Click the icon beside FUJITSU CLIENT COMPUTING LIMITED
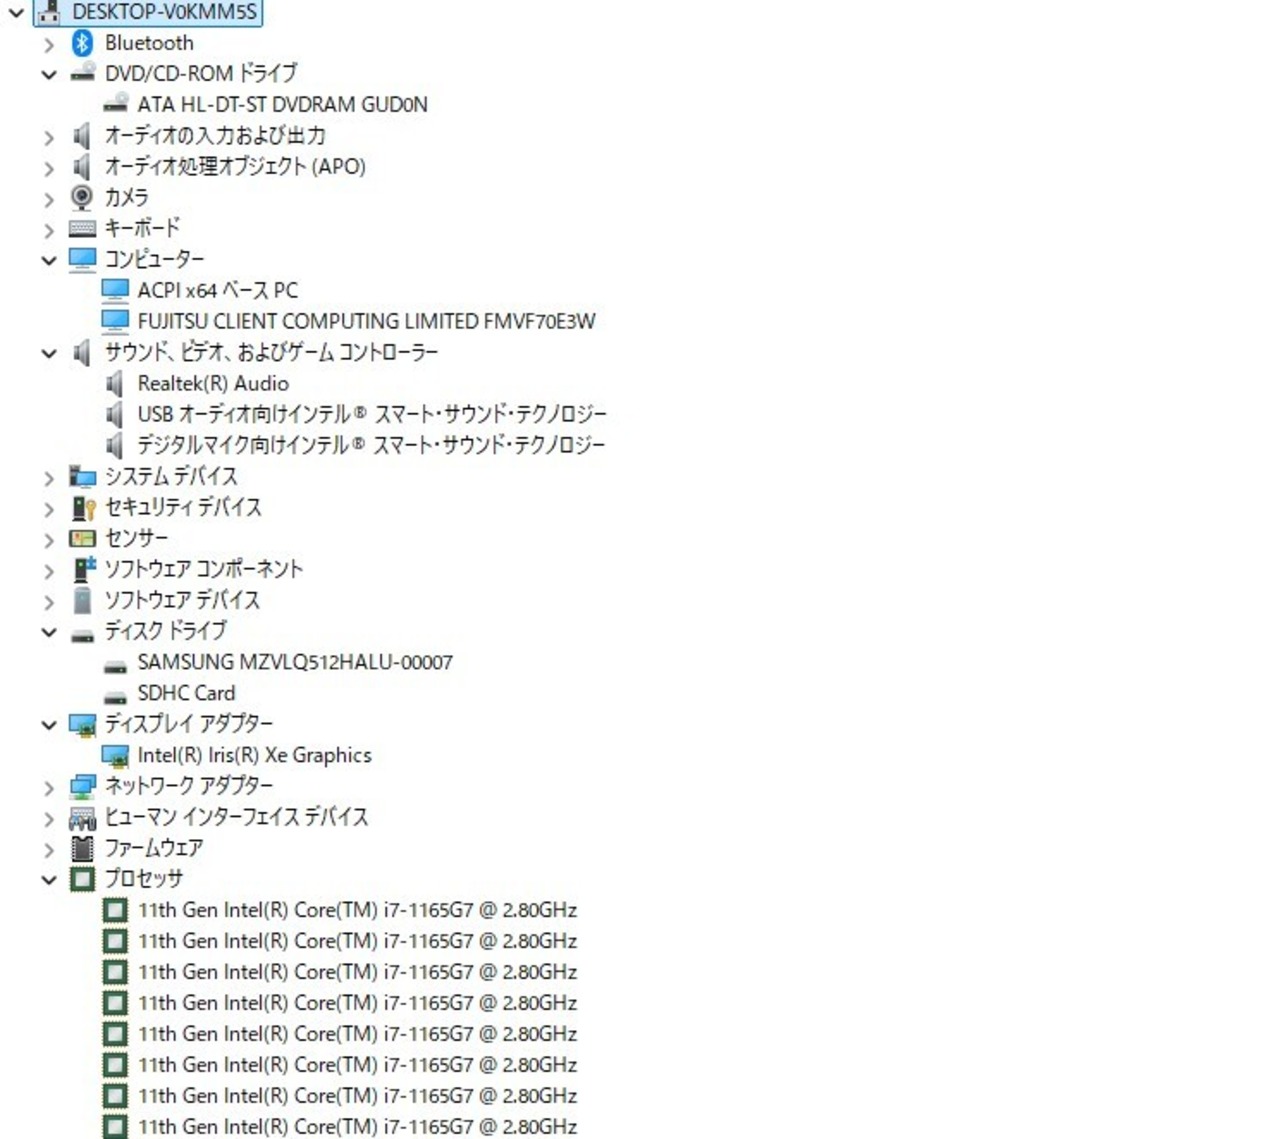This screenshot has height=1139, width=1280. click(x=115, y=321)
